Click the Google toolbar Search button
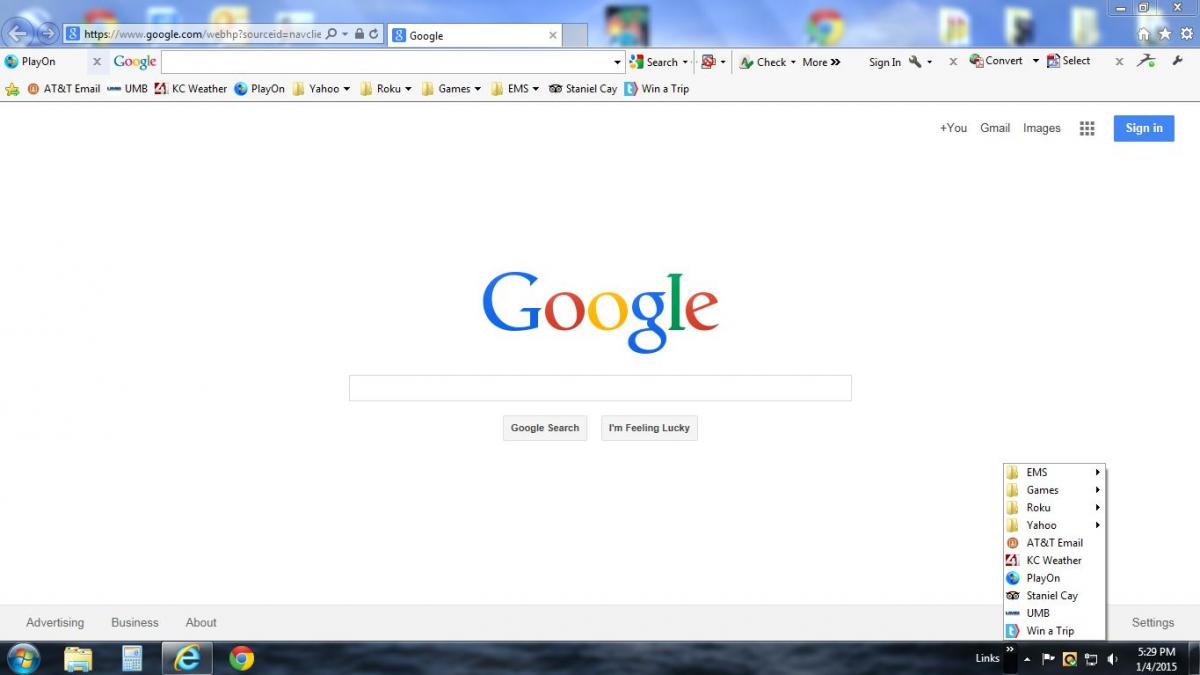1200x675 pixels. [654, 62]
